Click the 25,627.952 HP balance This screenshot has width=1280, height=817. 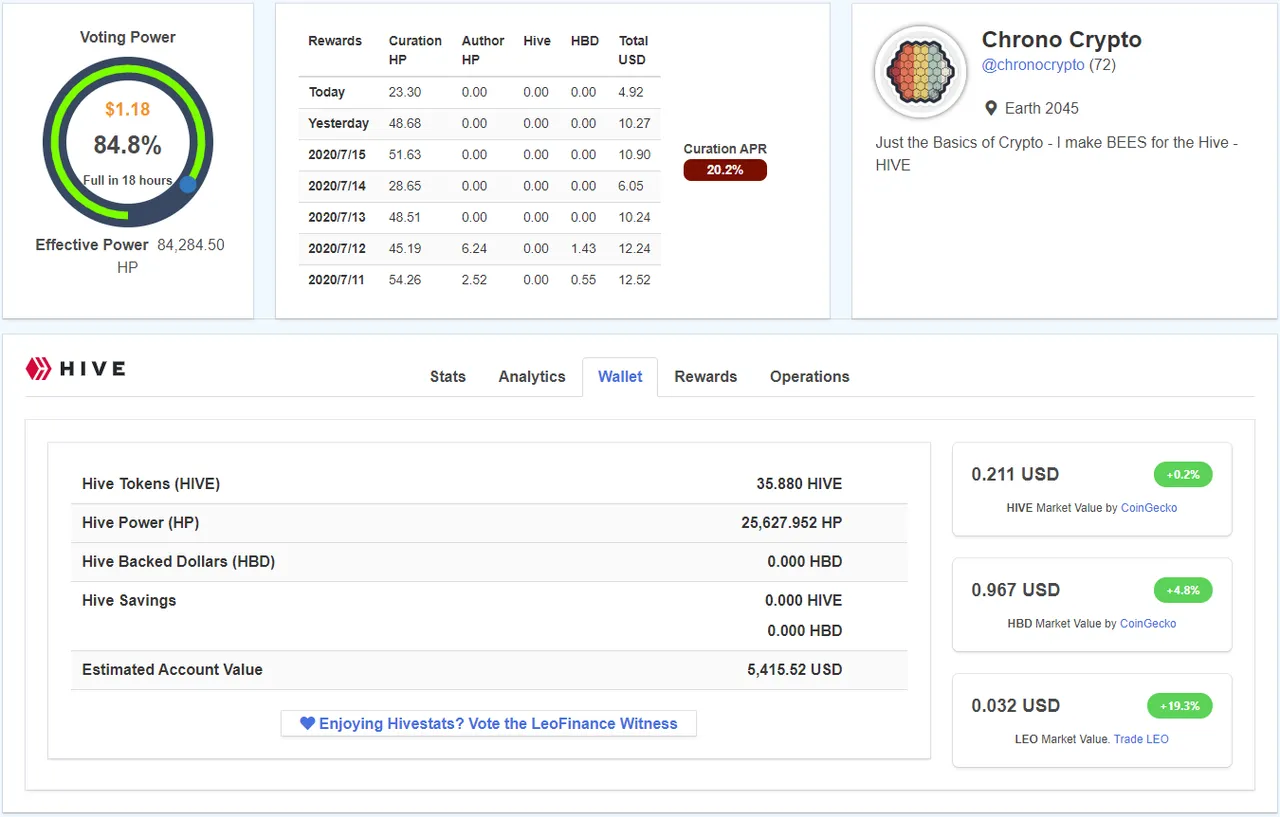click(x=792, y=523)
